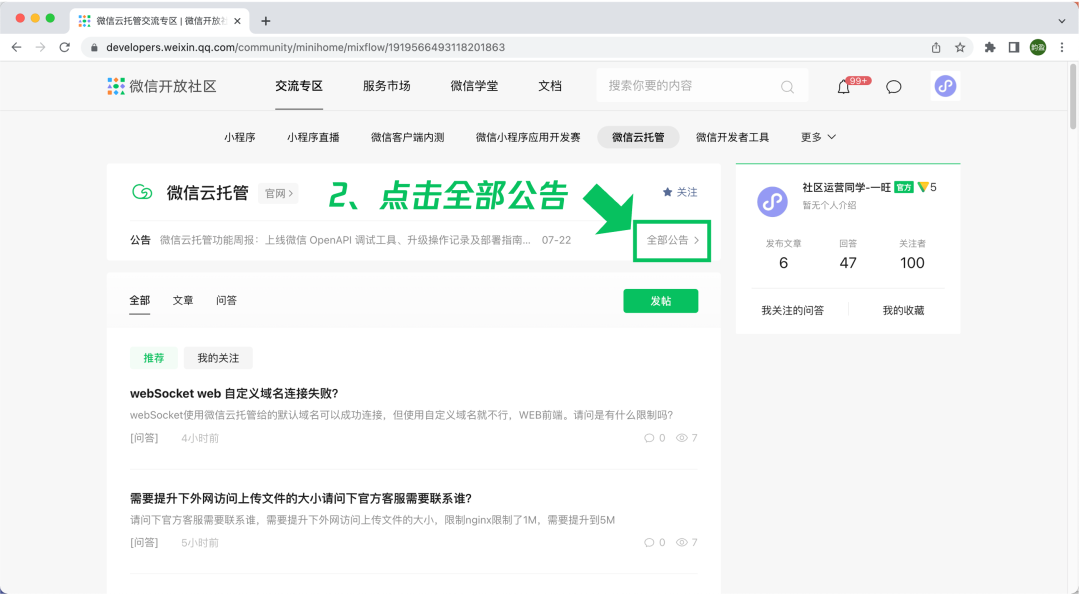This screenshot has height=594, width=1080.
Task: Click the 微信云托管 cloud logo icon
Action: [143, 192]
